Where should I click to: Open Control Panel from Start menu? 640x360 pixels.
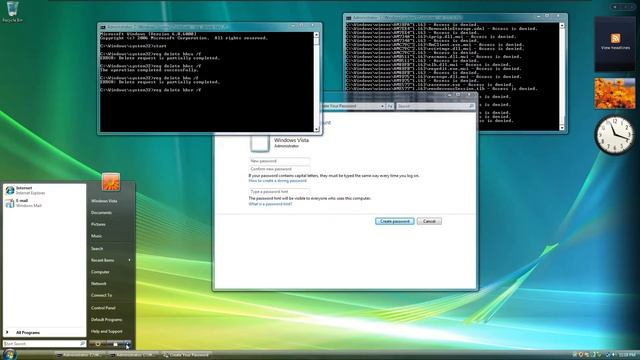pos(103,308)
